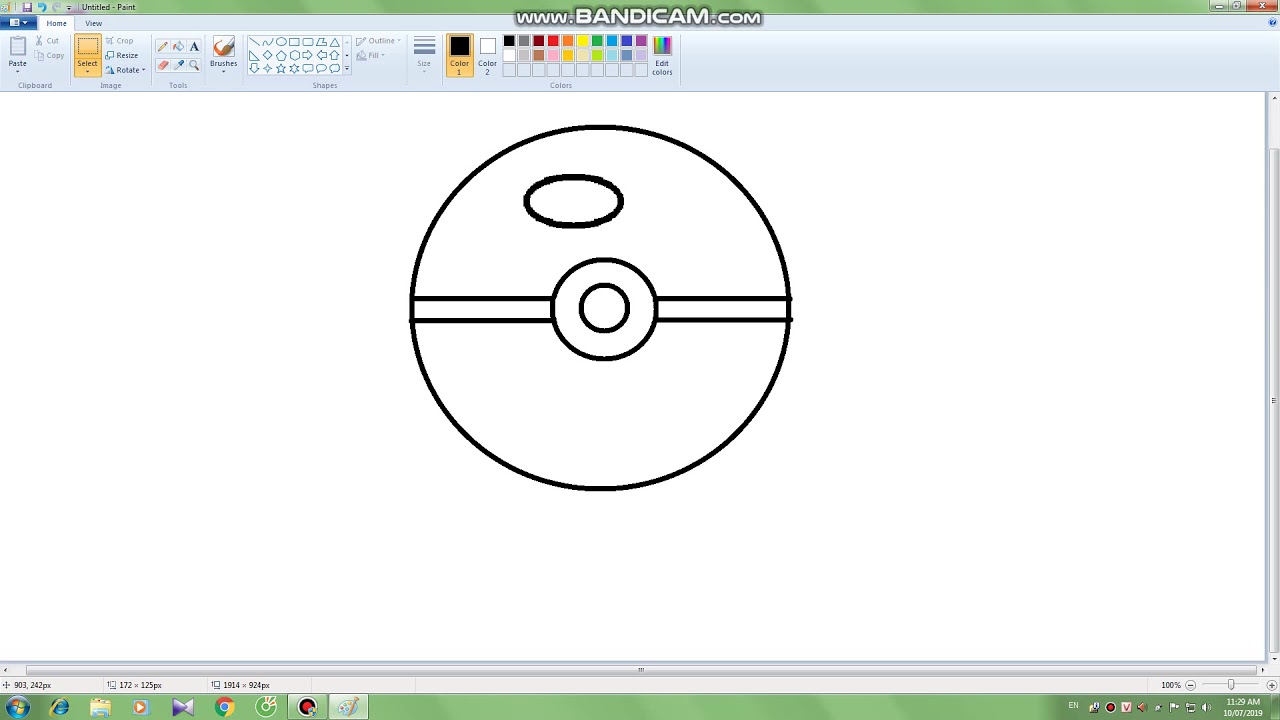Pick the purple color swatch
The height and width of the screenshot is (720, 1280).
coord(641,41)
